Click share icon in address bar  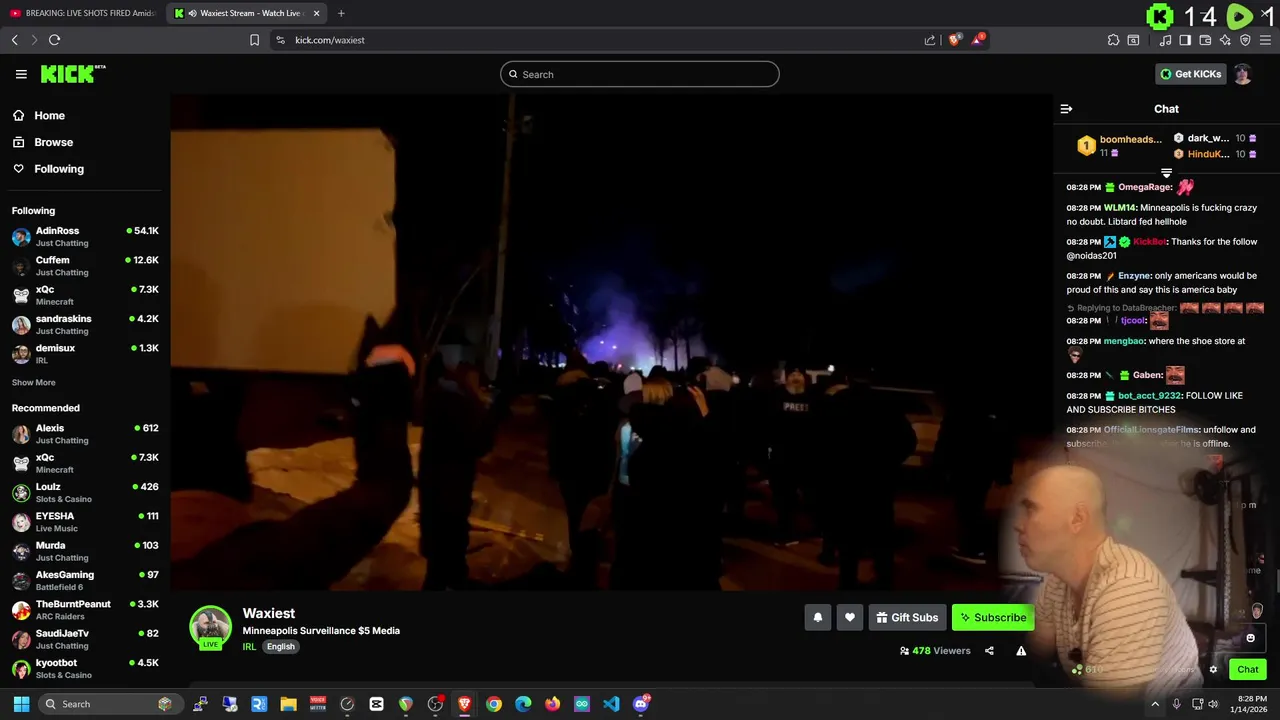pos(930,40)
